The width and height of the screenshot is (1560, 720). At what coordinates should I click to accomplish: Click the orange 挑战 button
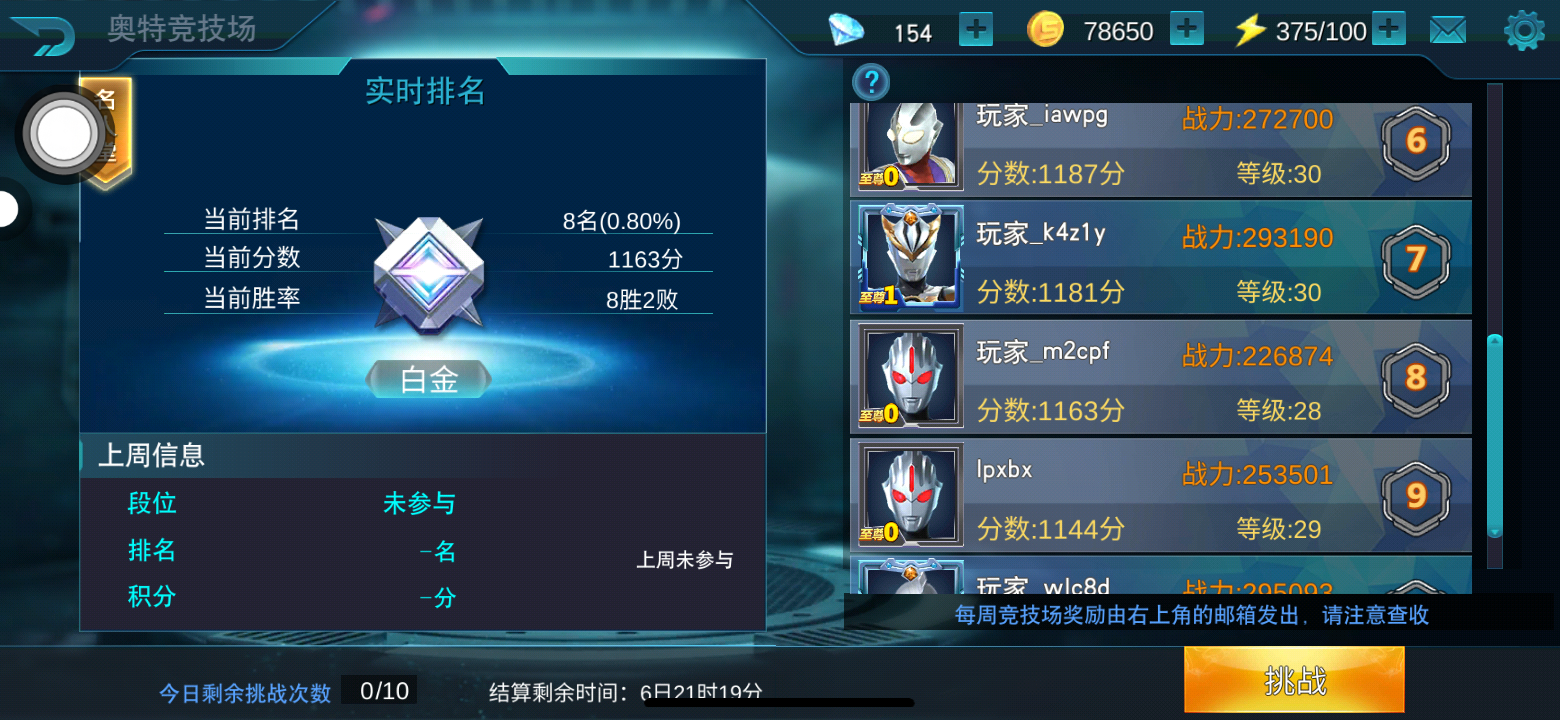point(1294,680)
